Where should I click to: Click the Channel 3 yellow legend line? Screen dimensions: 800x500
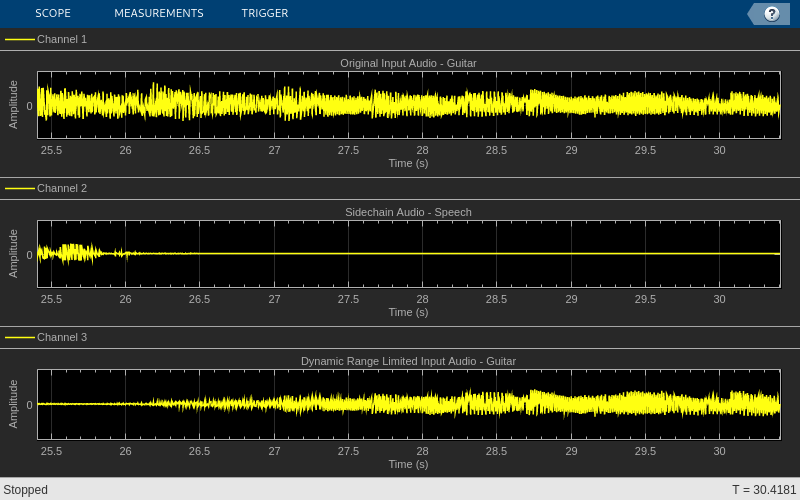coord(20,337)
